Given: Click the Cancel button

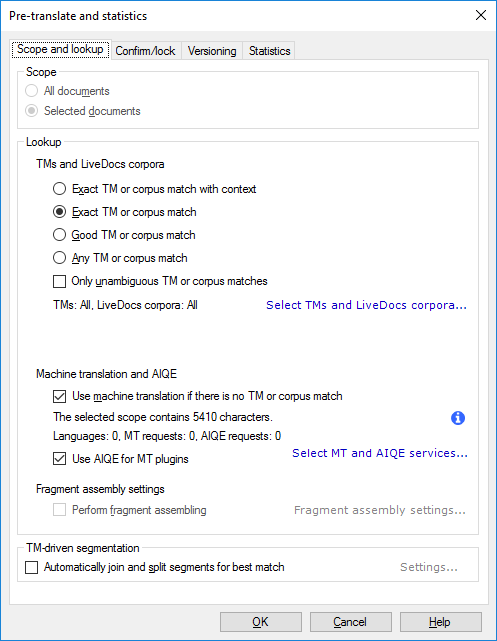Looking at the screenshot, I should click(351, 622).
